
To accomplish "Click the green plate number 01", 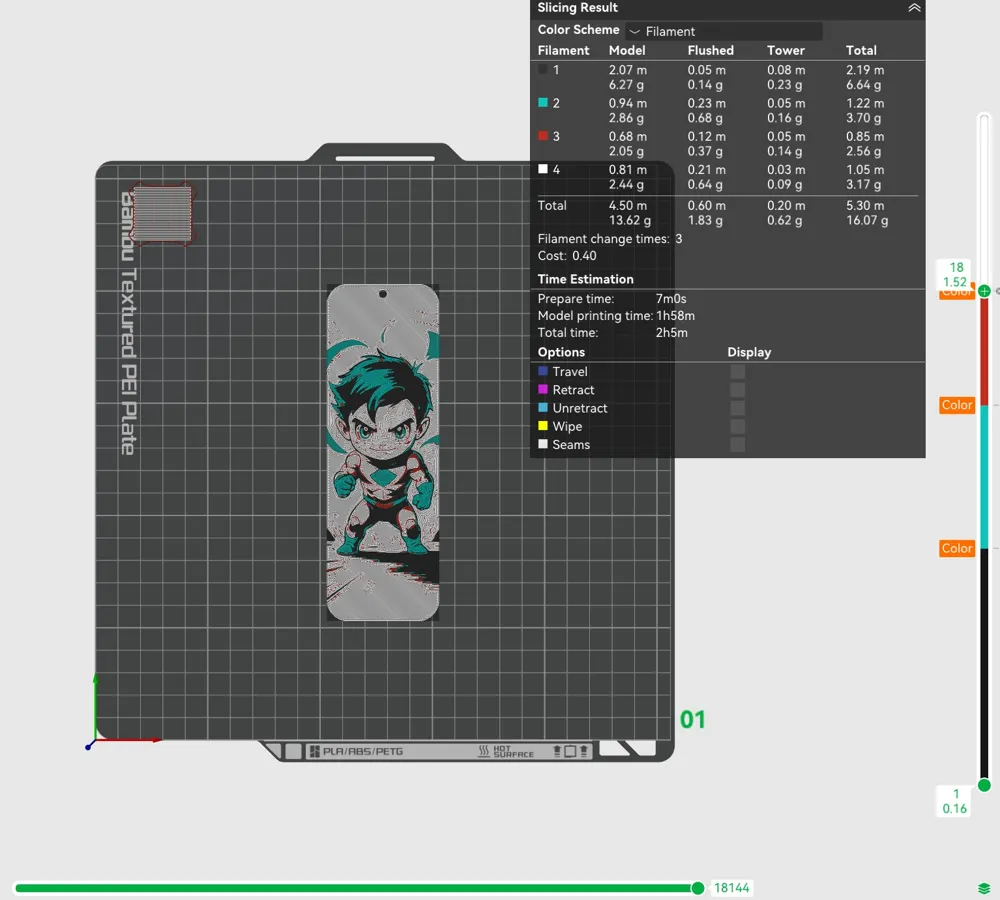I will click(693, 719).
